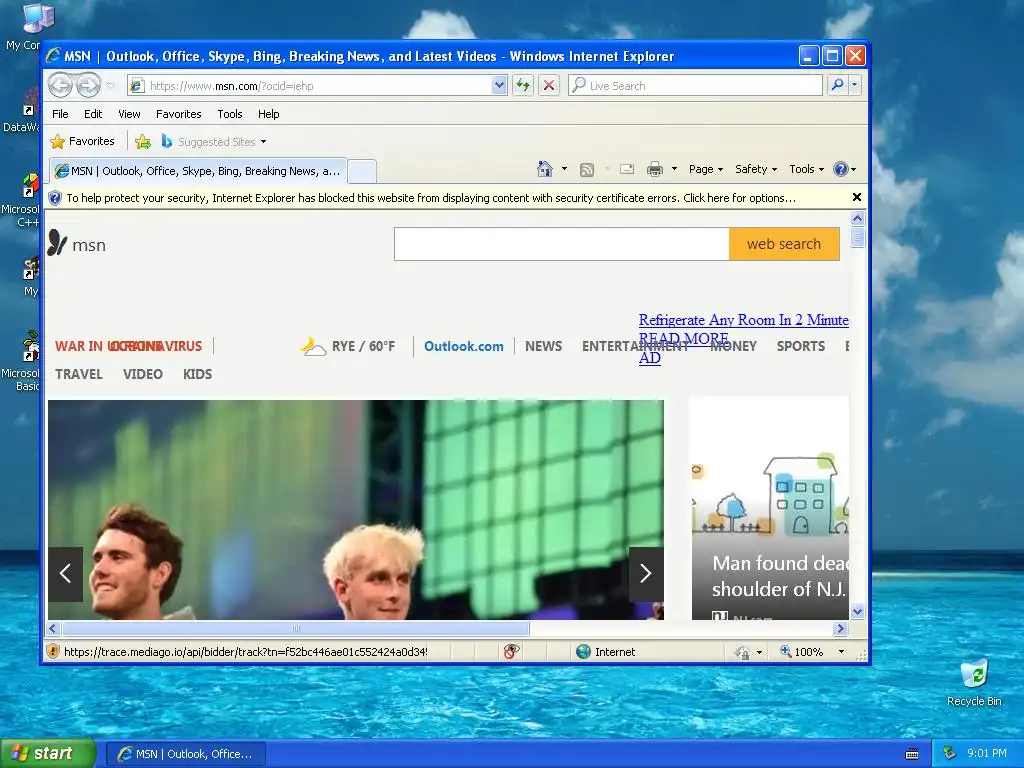Expand the Print dropdown arrow
Image resolution: width=1024 pixels, height=768 pixels.
click(674, 169)
